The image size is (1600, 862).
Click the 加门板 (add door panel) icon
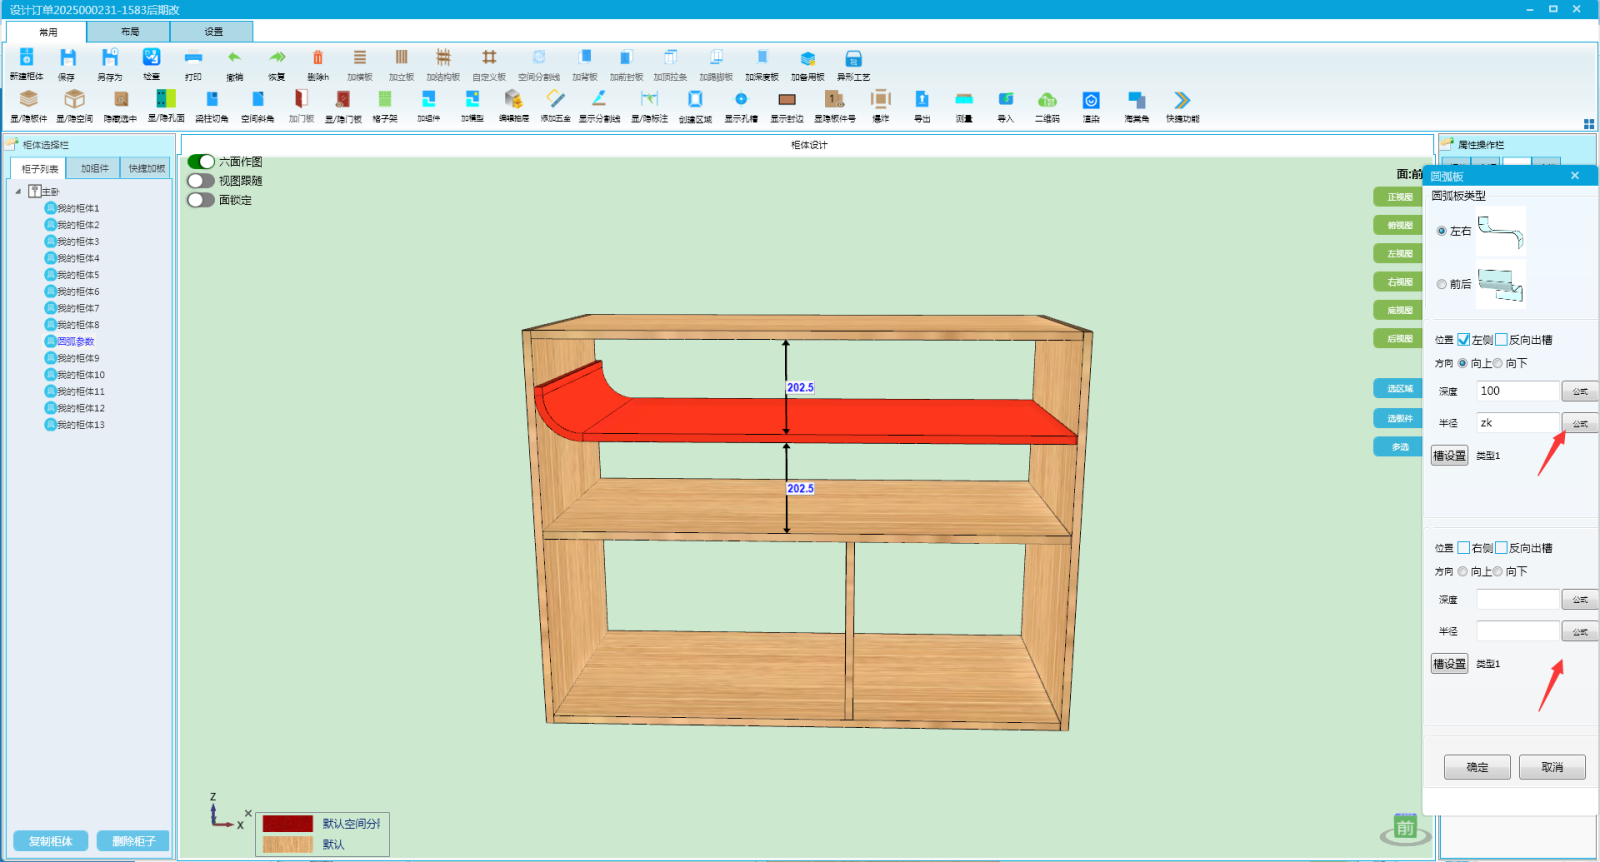(x=301, y=100)
